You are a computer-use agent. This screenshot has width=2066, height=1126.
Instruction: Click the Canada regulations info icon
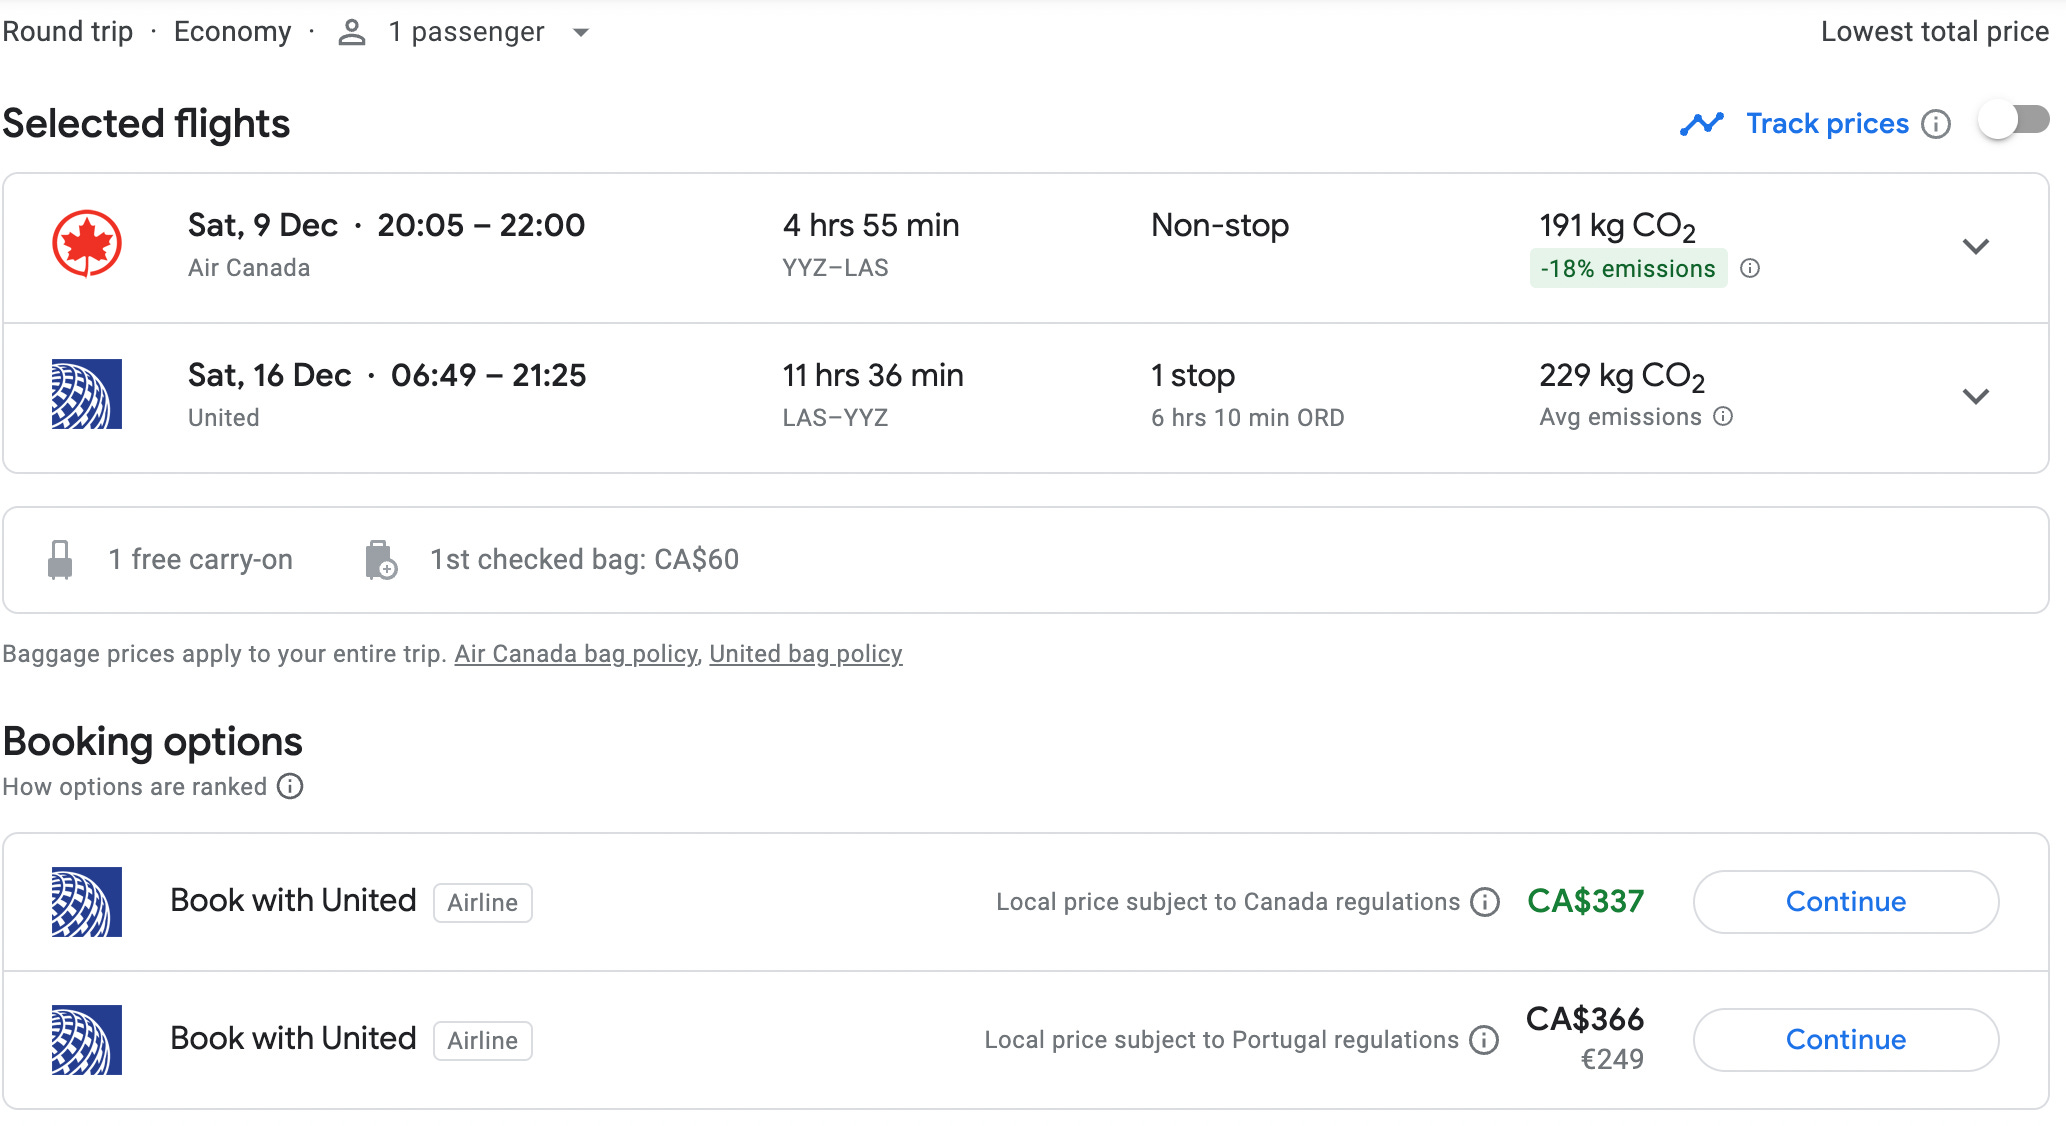pos(1485,902)
